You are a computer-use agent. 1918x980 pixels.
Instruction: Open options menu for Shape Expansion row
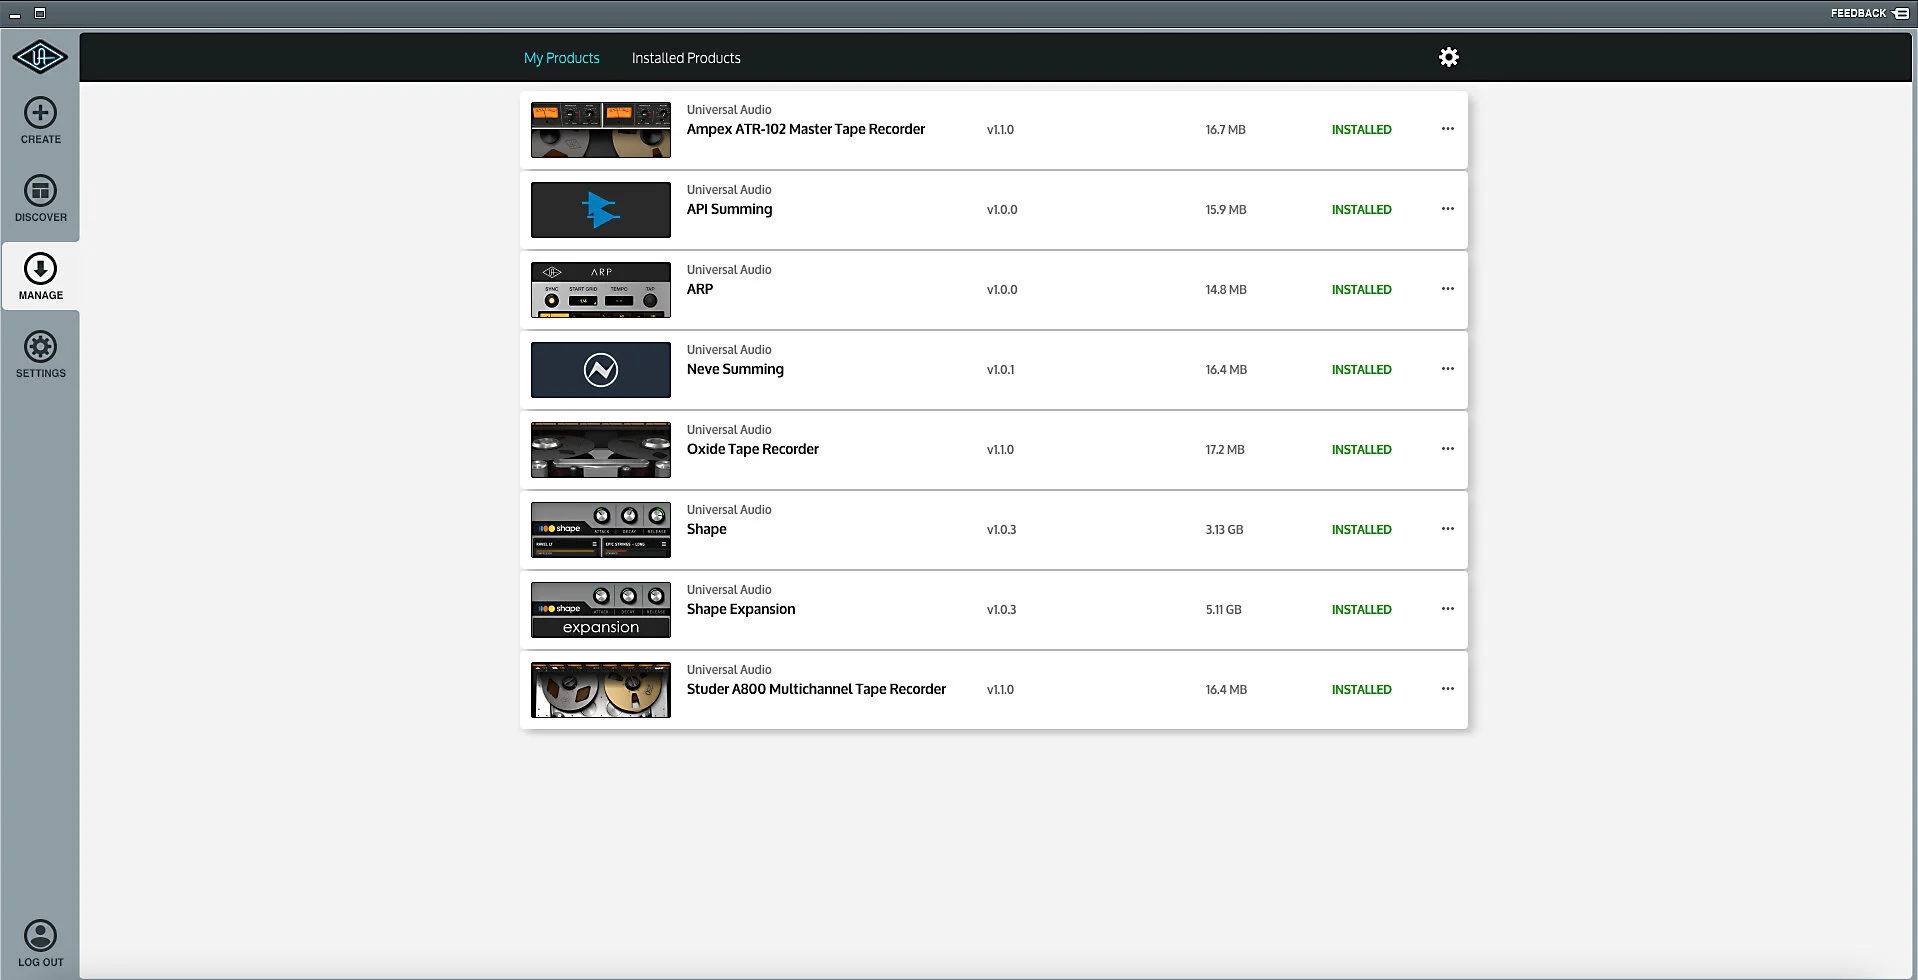pyautogui.click(x=1447, y=609)
